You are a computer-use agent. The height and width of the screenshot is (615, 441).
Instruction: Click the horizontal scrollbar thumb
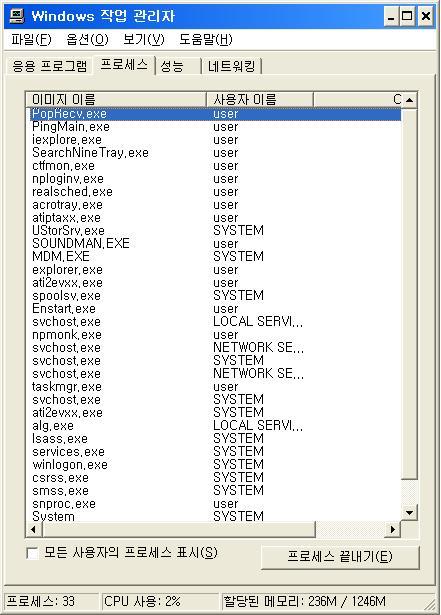click(x=179, y=529)
